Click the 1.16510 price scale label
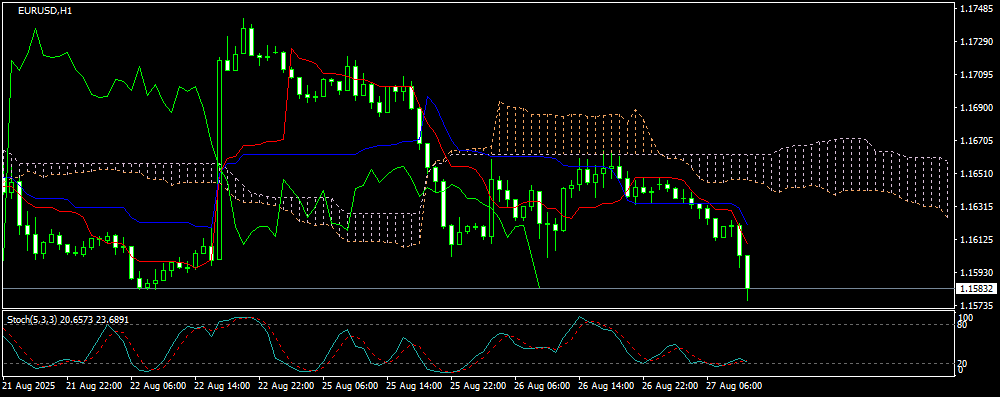1000x397 pixels. coord(976,174)
